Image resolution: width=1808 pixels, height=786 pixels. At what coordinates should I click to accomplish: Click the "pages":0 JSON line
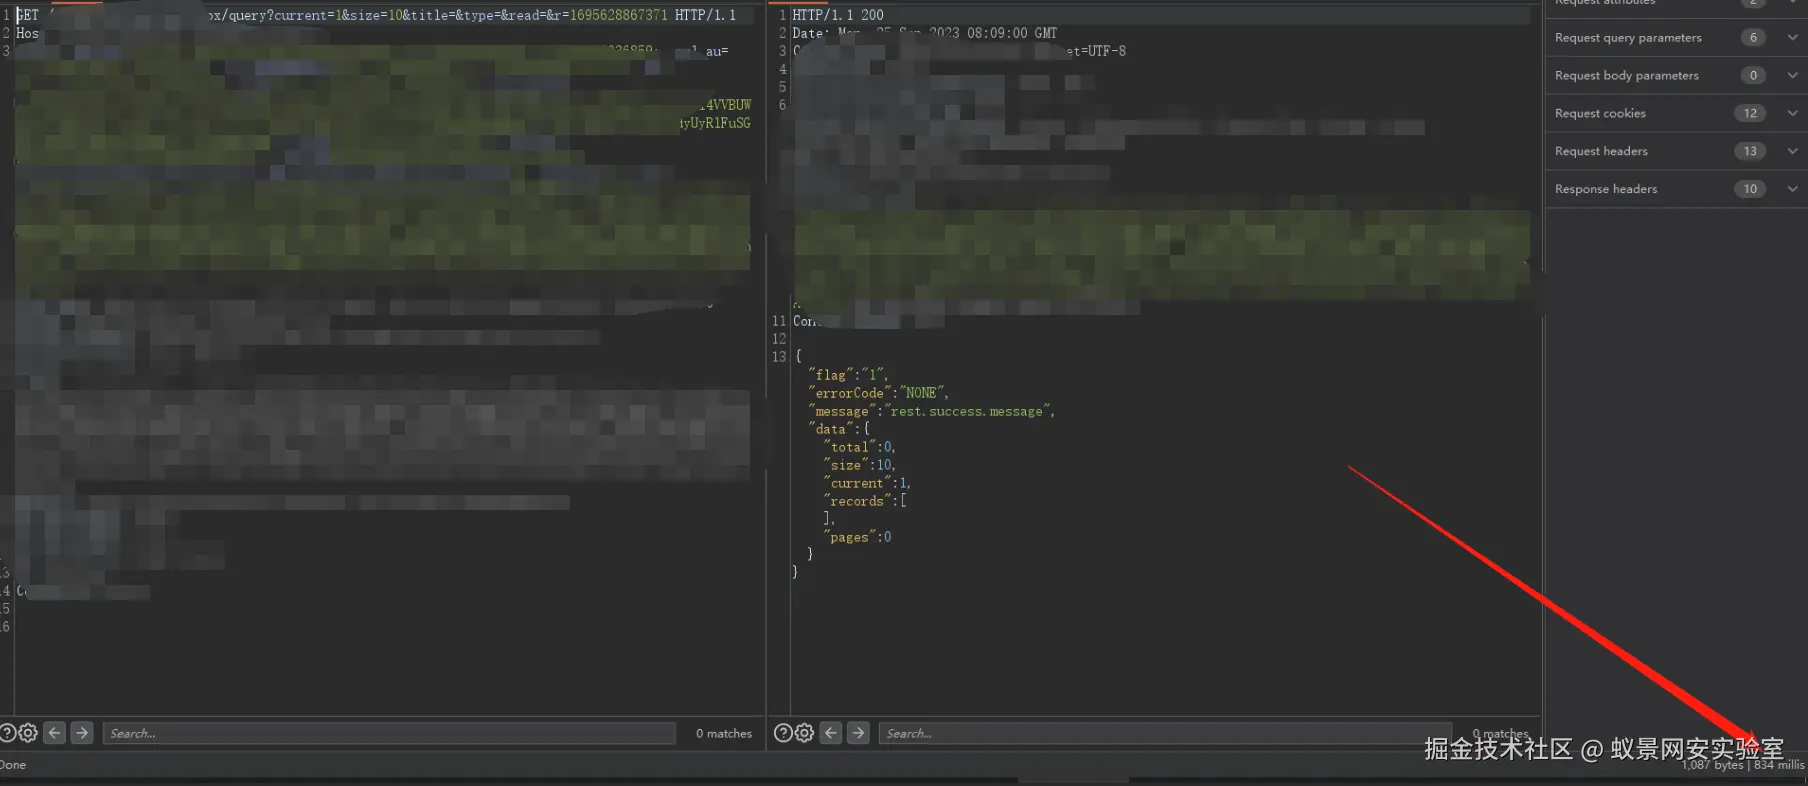[x=860, y=537]
